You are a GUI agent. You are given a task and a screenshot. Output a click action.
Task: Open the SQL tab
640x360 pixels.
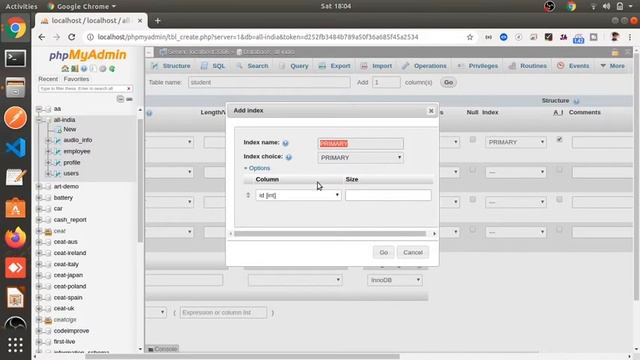click(213, 66)
